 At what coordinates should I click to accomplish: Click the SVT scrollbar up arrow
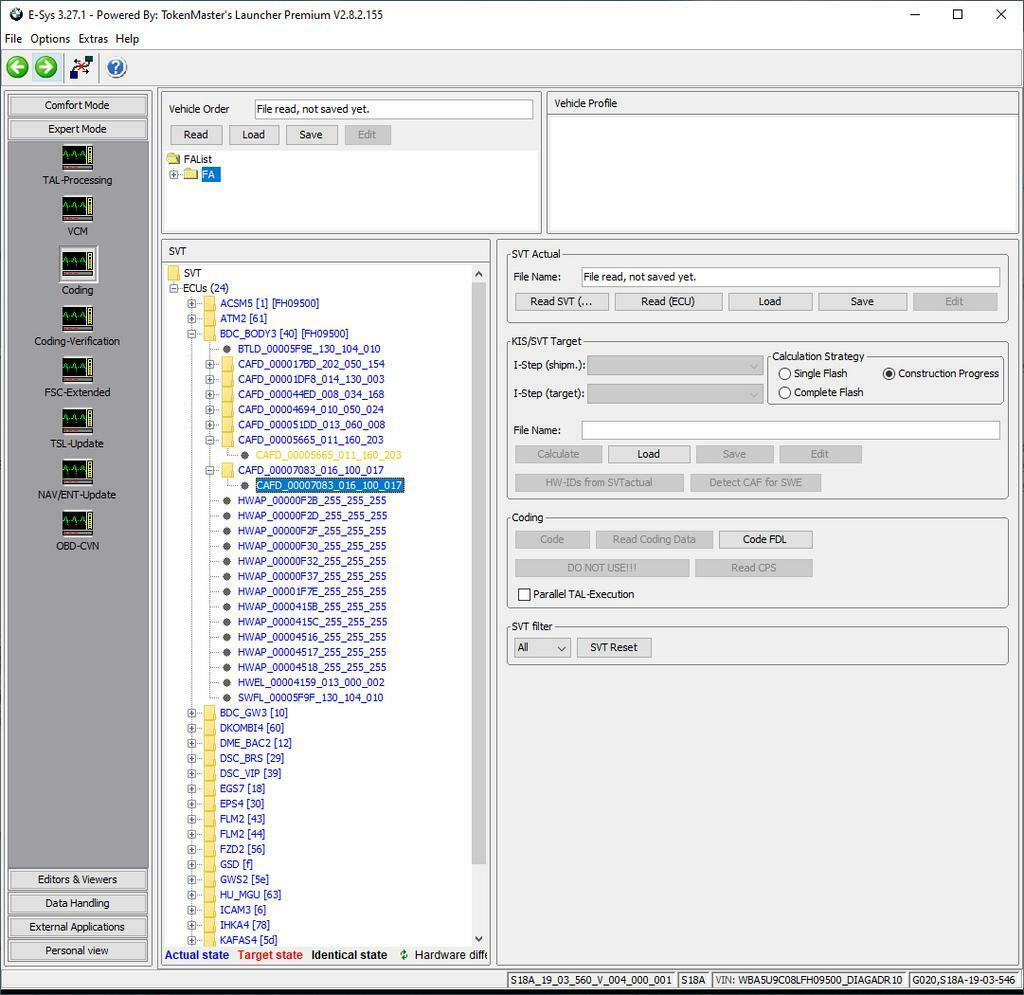click(x=479, y=274)
